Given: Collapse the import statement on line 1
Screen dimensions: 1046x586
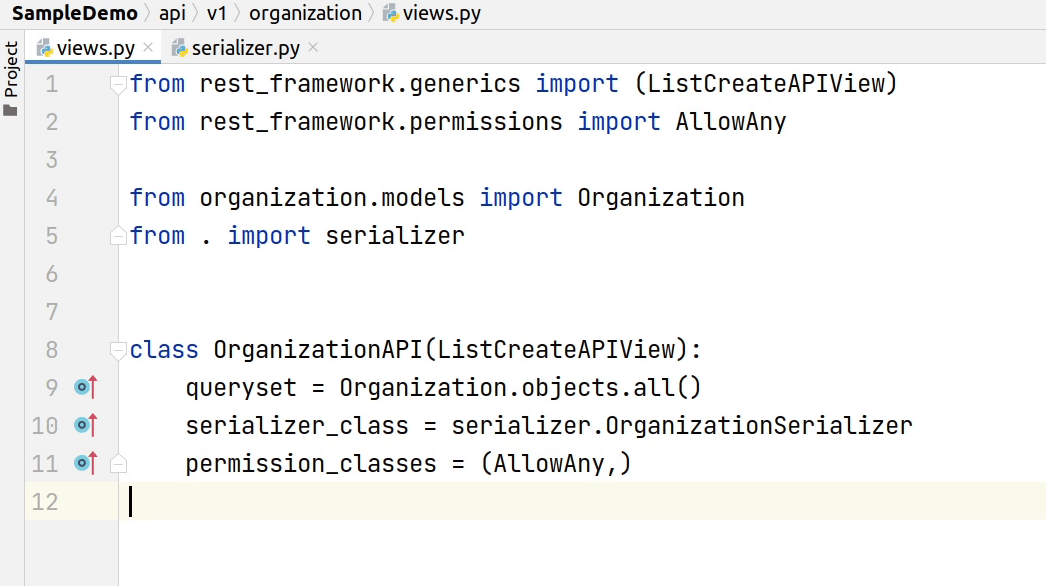Looking at the screenshot, I should pyautogui.click(x=118, y=84).
